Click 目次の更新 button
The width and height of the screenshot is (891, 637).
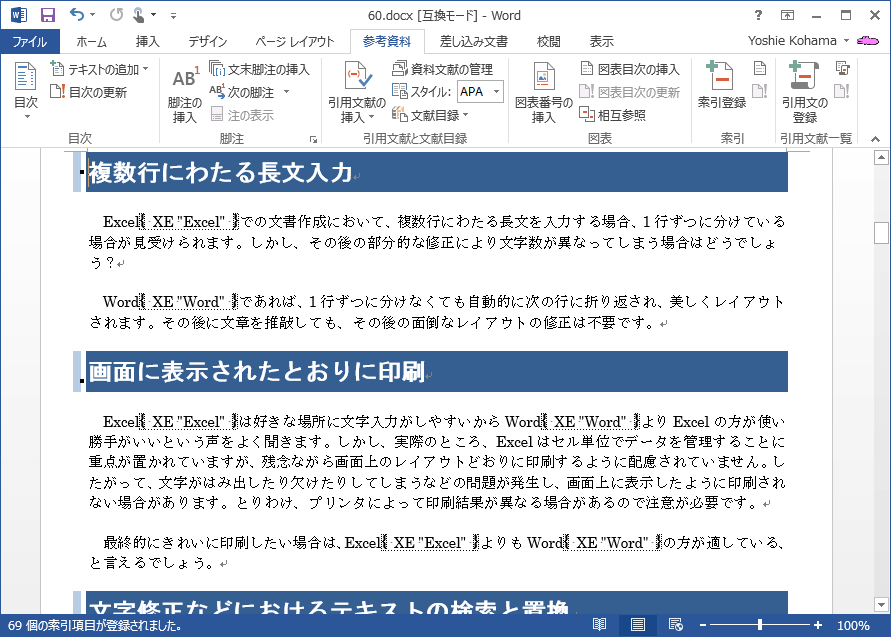click(89, 92)
